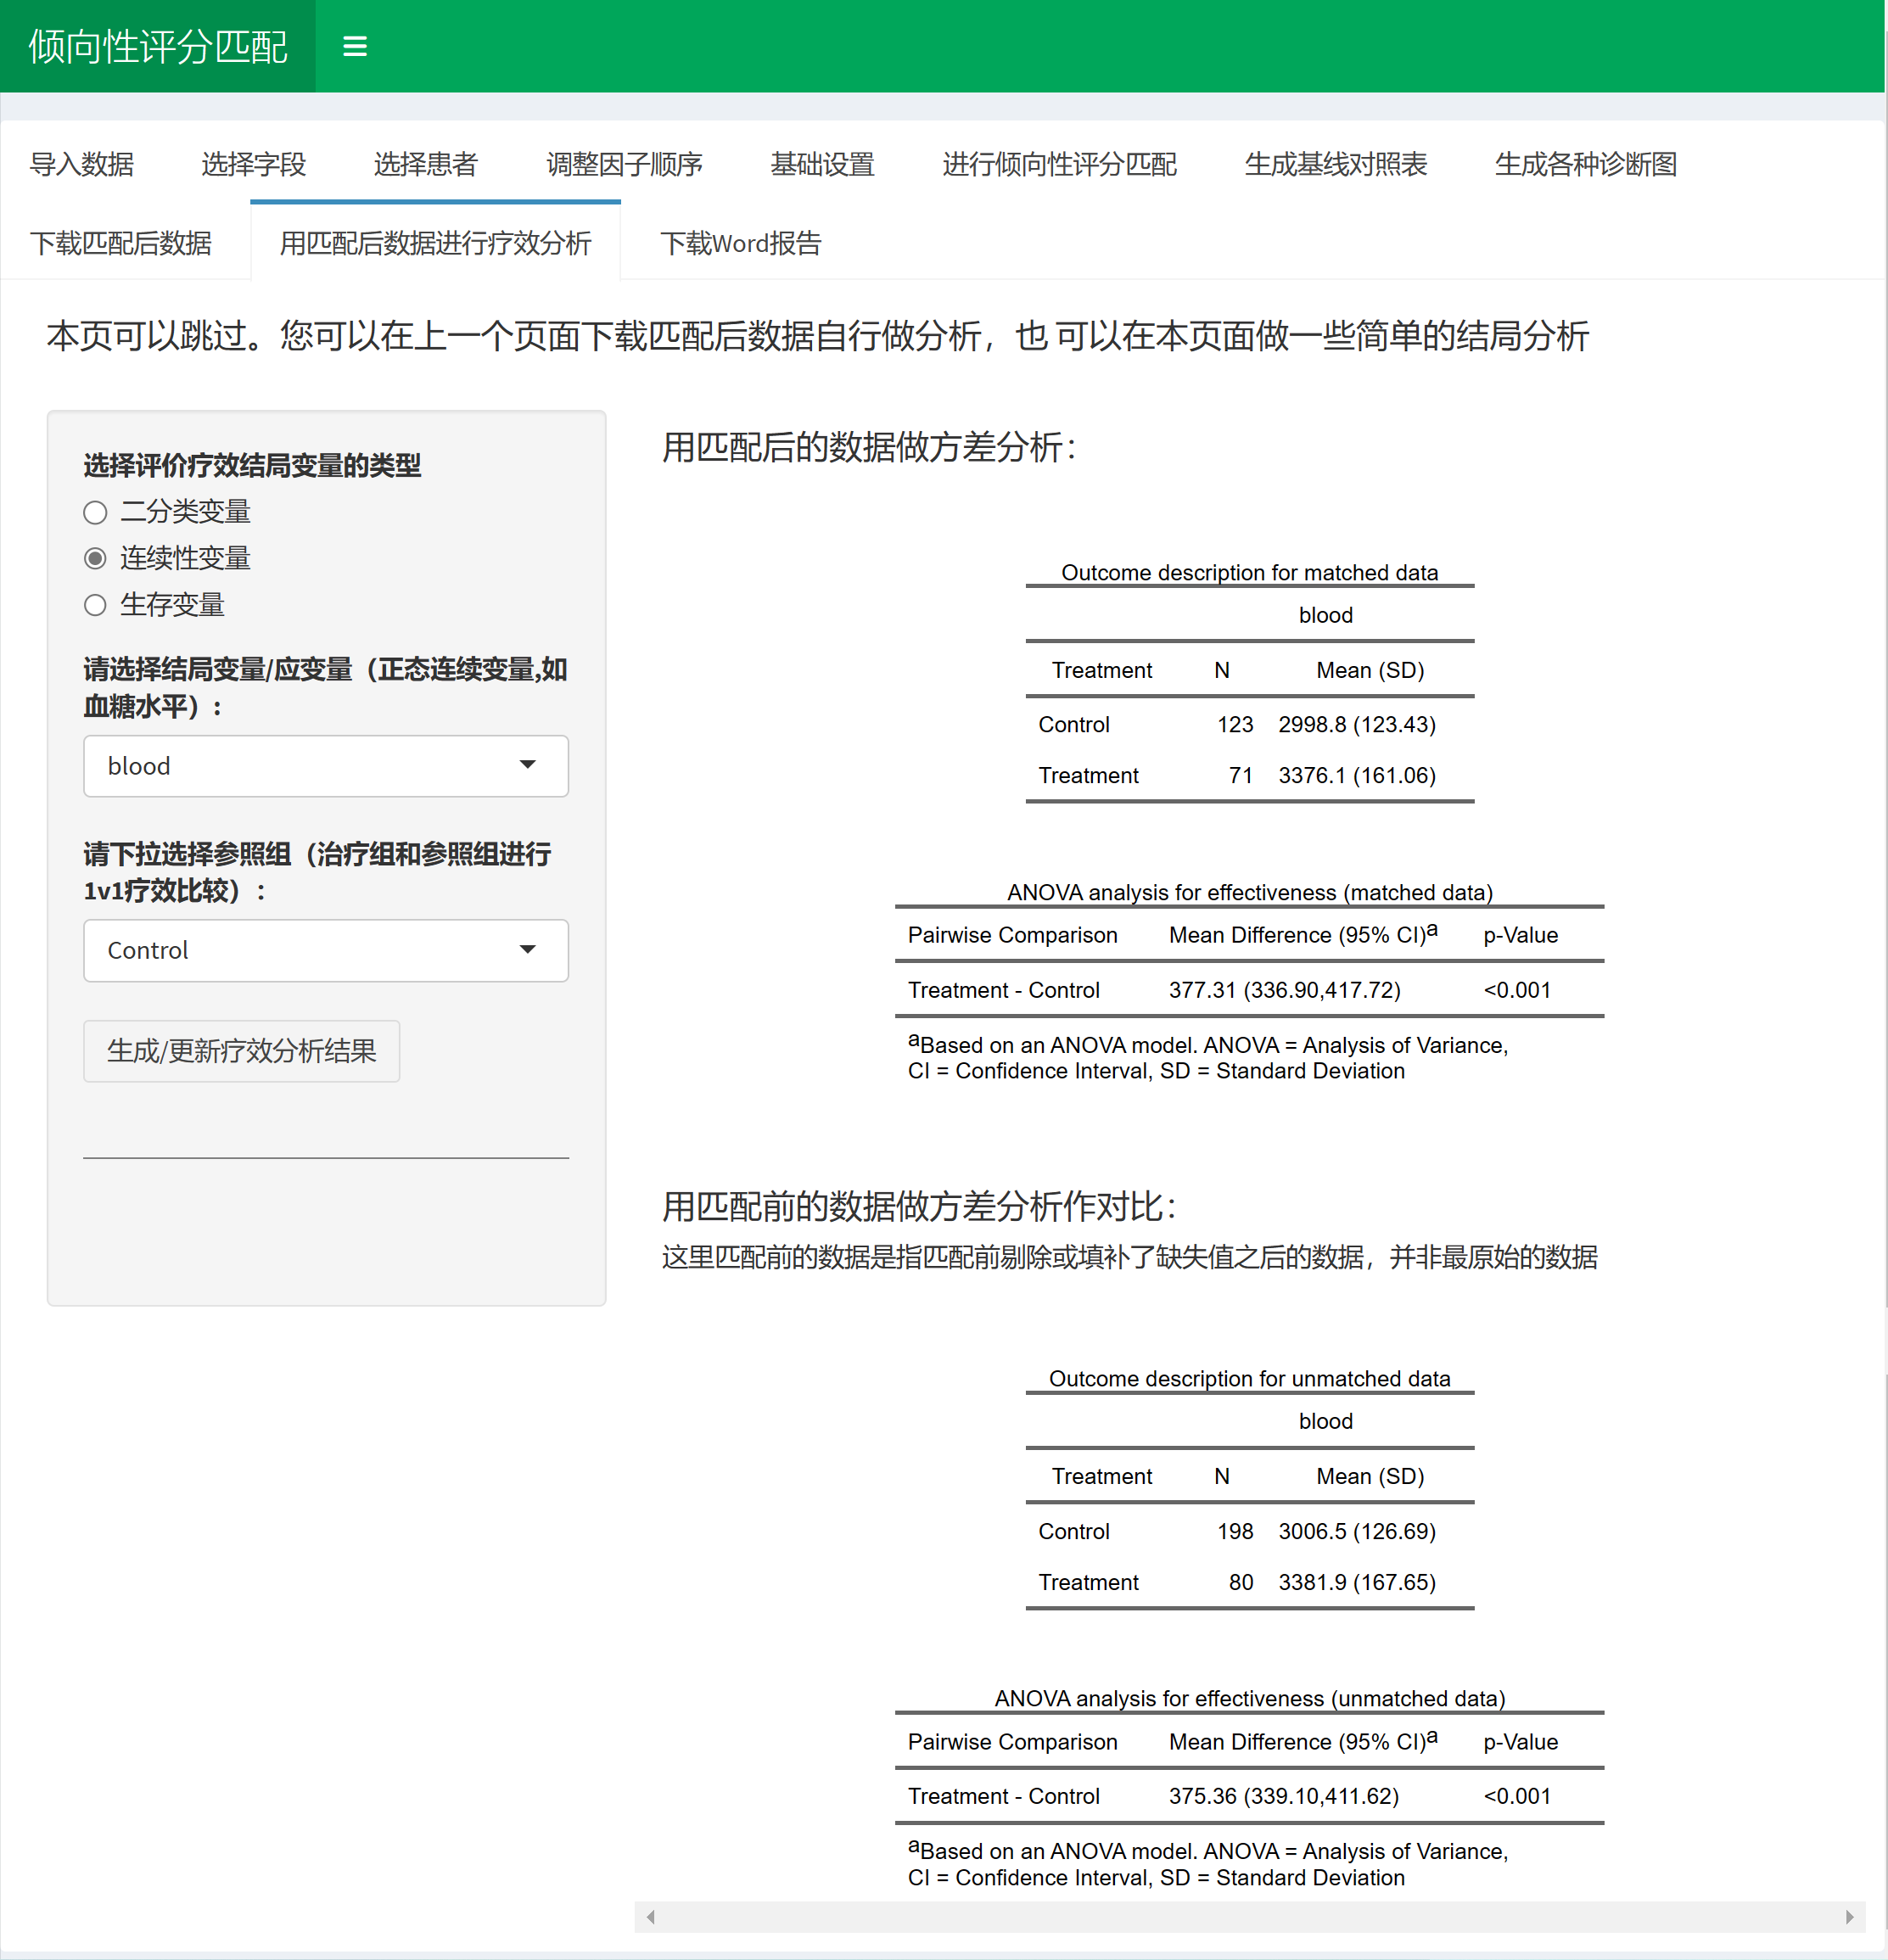Switch to the 导入数据 tab
This screenshot has width=1888, height=1960.
tap(82, 164)
